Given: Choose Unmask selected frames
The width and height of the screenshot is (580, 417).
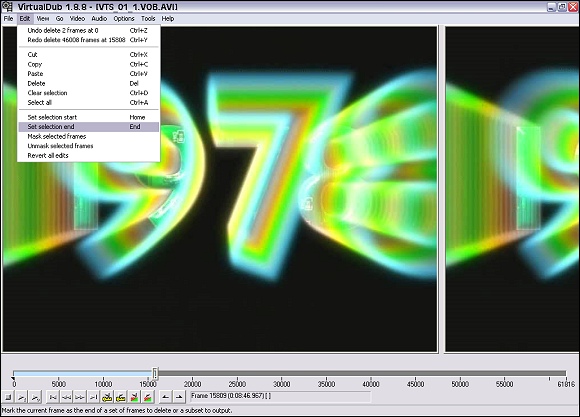Looking at the screenshot, I should click(89, 146).
